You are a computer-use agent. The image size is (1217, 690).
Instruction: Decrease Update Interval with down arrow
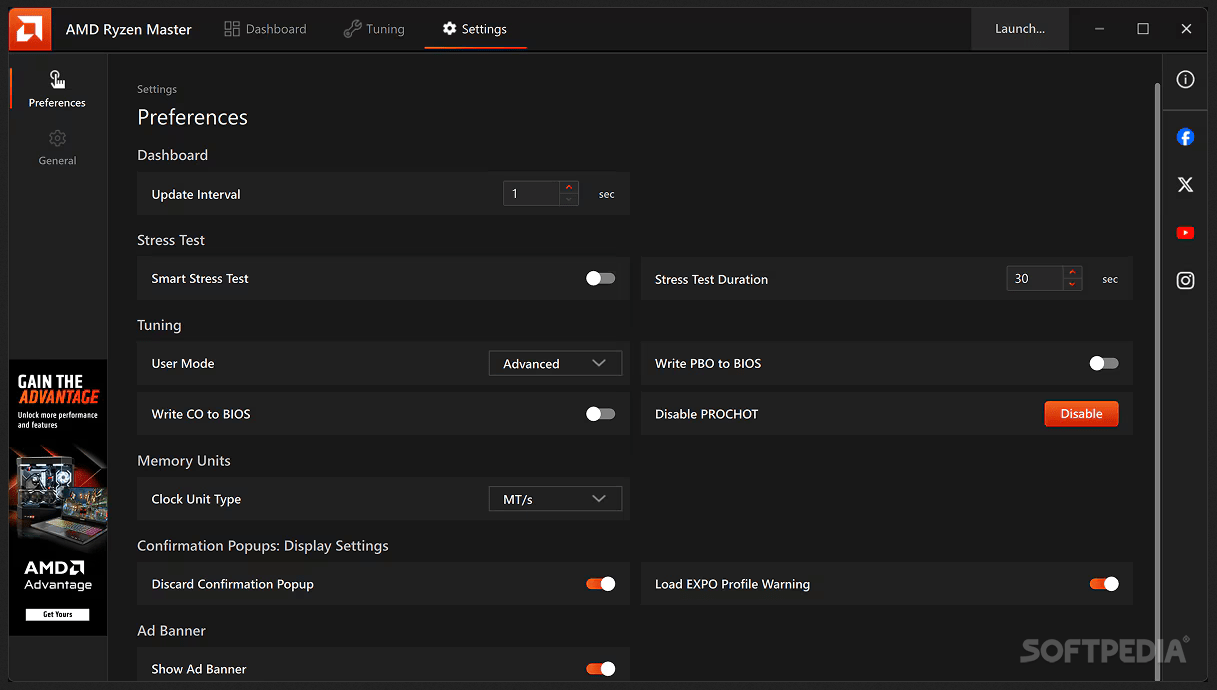tap(569, 200)
